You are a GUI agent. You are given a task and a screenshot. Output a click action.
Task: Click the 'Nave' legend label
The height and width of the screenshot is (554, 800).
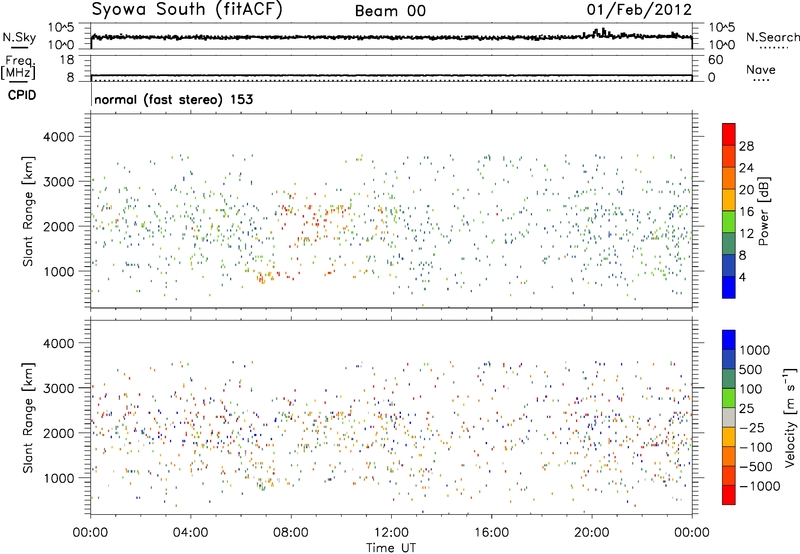(x=760, y=69)
